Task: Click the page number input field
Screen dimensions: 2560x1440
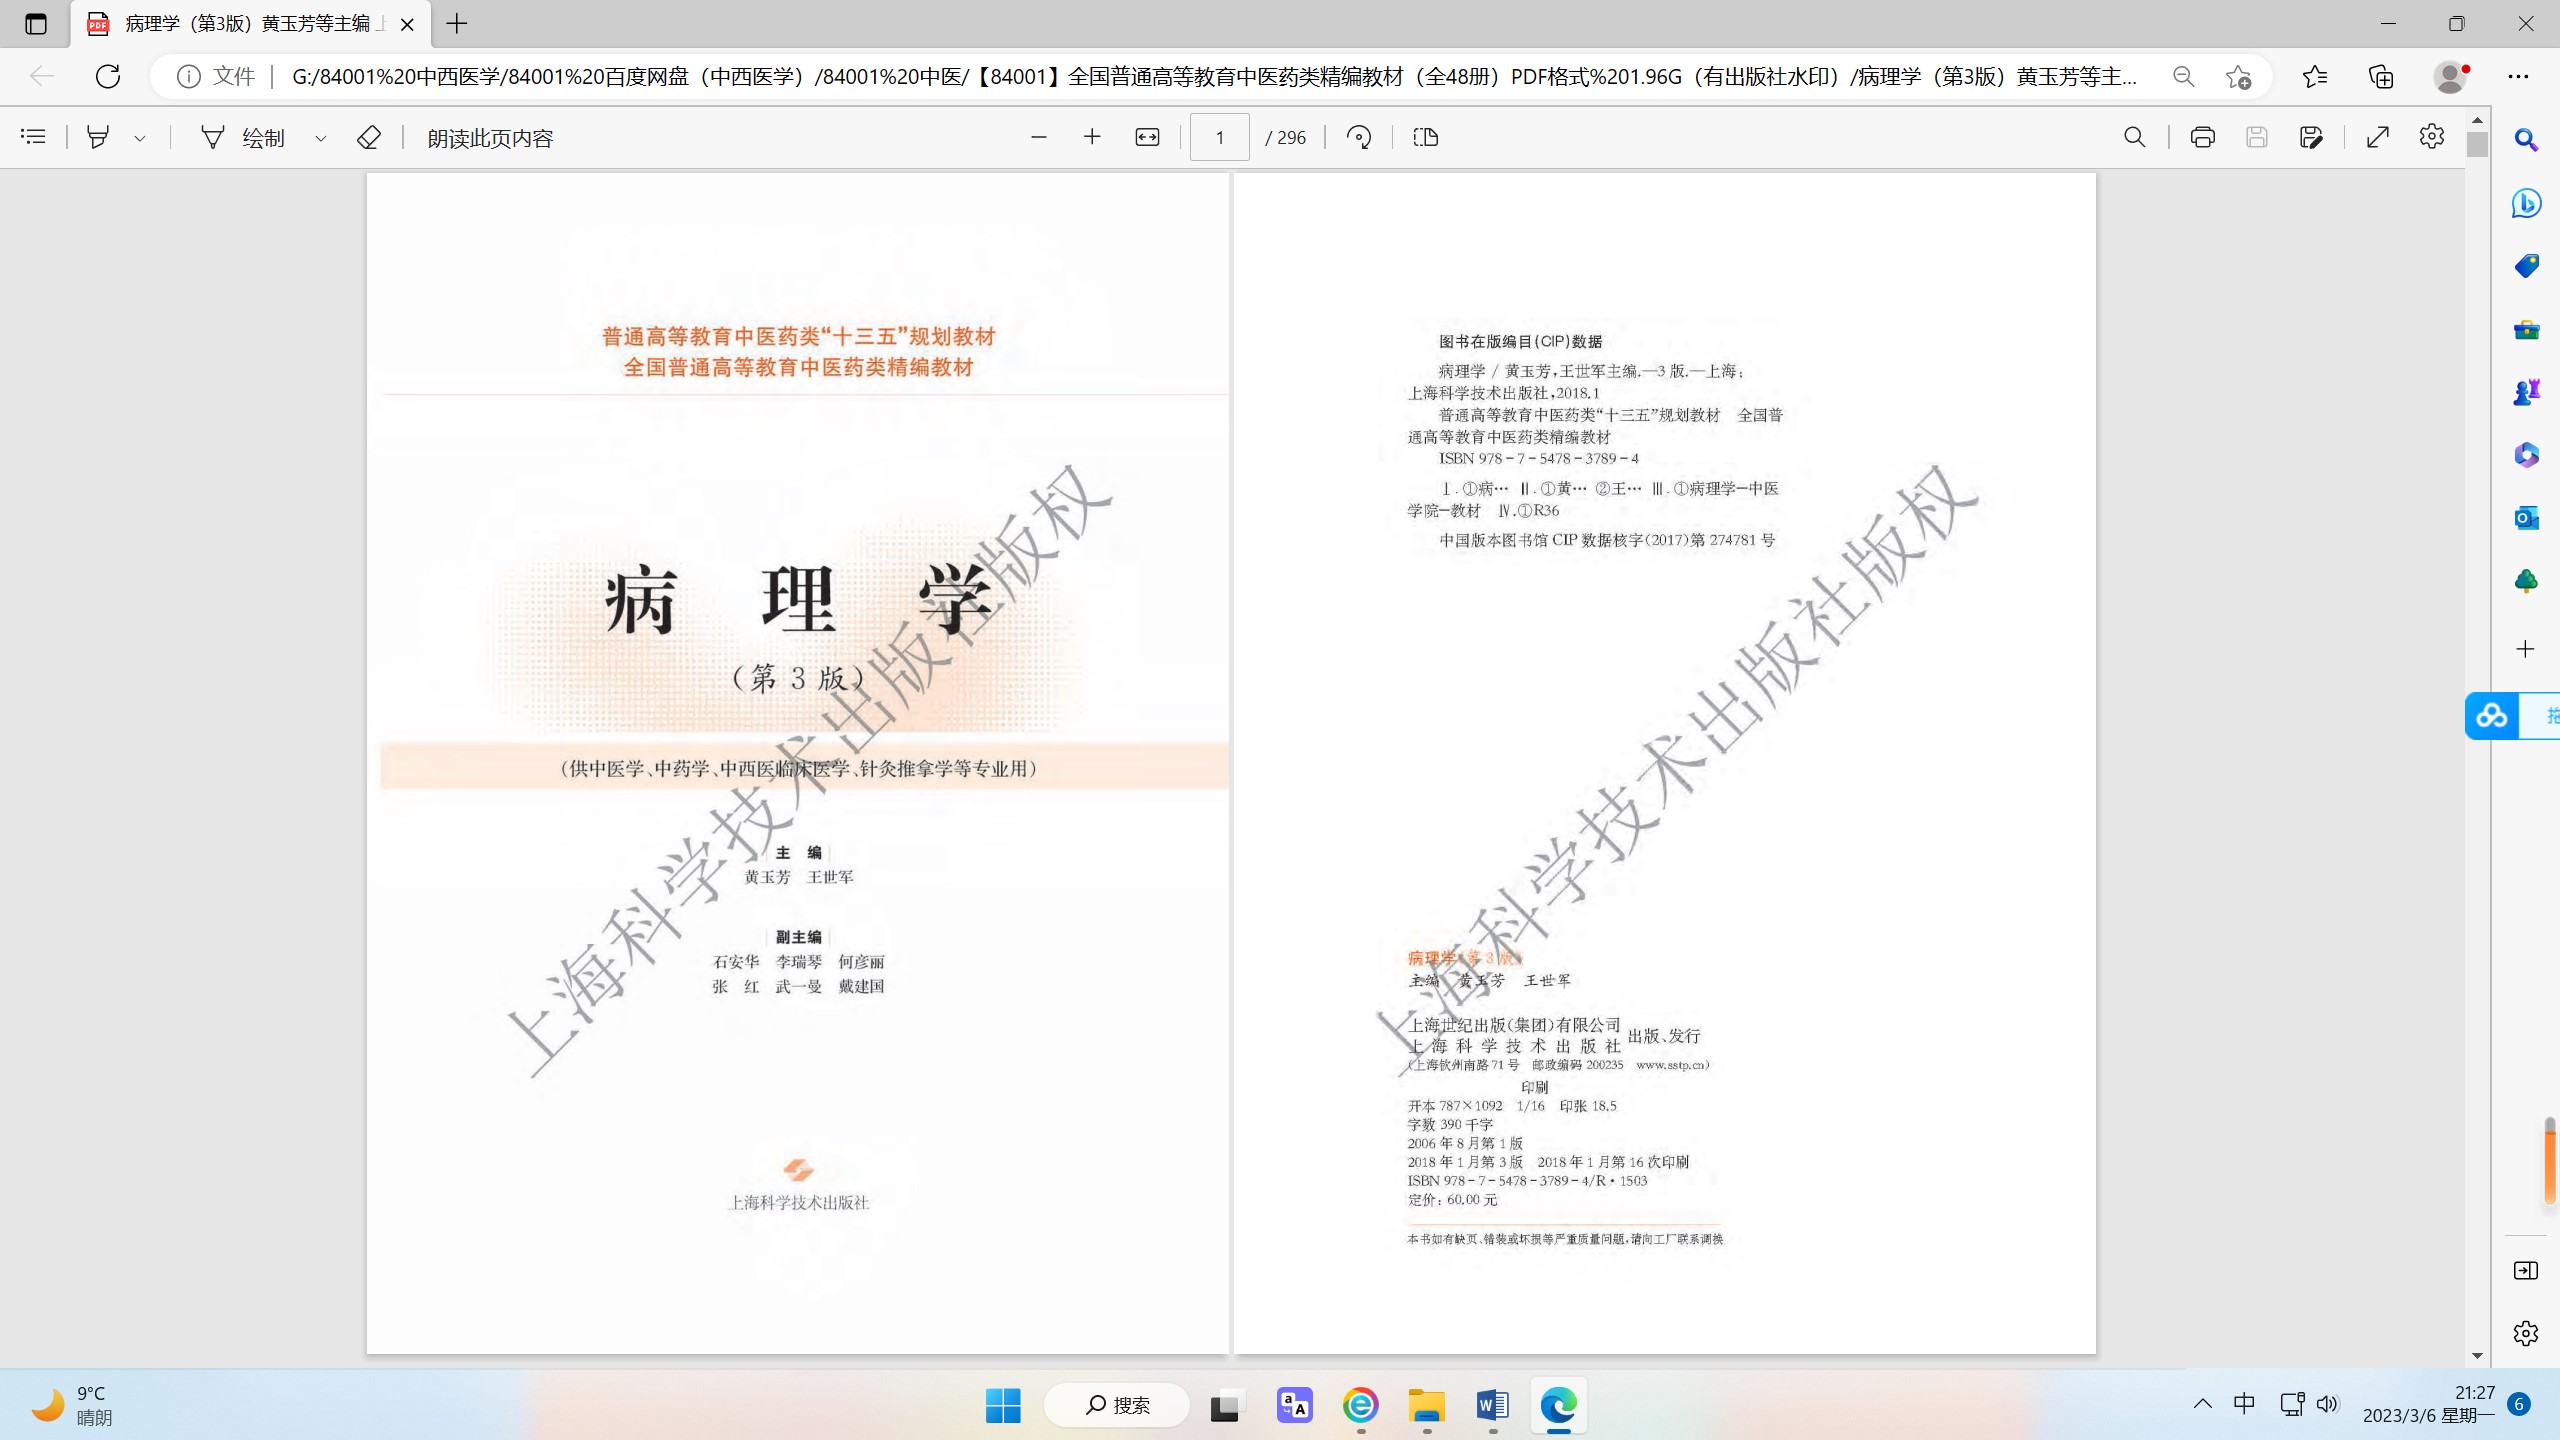Action: [1219, 137]
